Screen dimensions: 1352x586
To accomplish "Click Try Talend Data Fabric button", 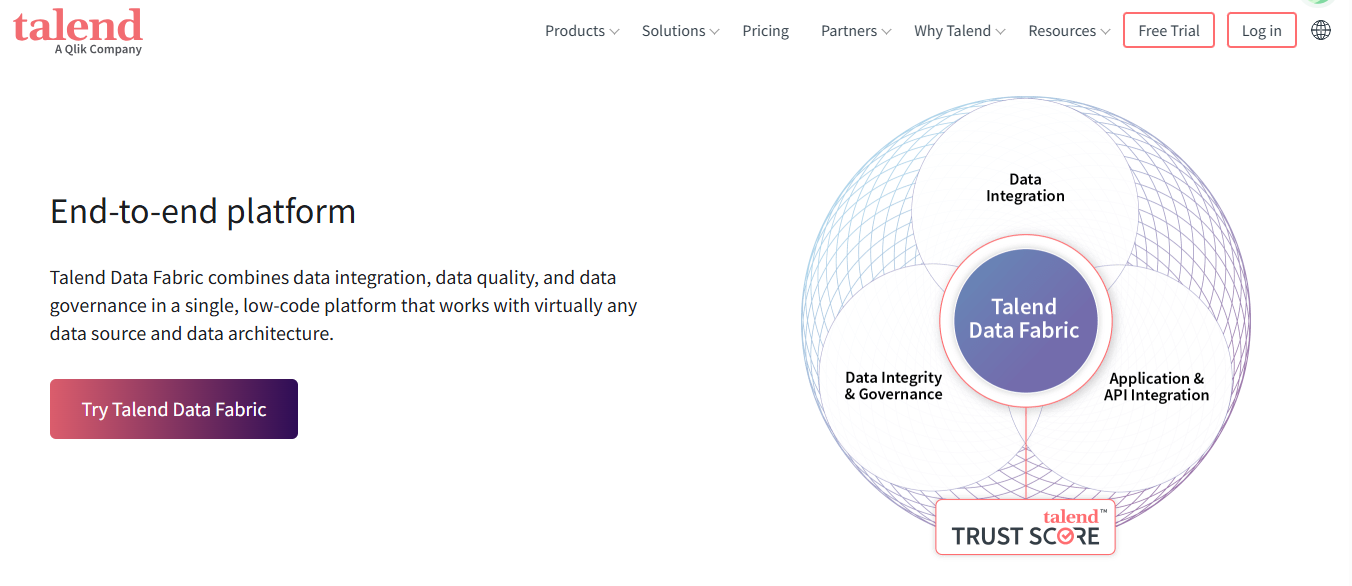I will (x=174, y=409).
